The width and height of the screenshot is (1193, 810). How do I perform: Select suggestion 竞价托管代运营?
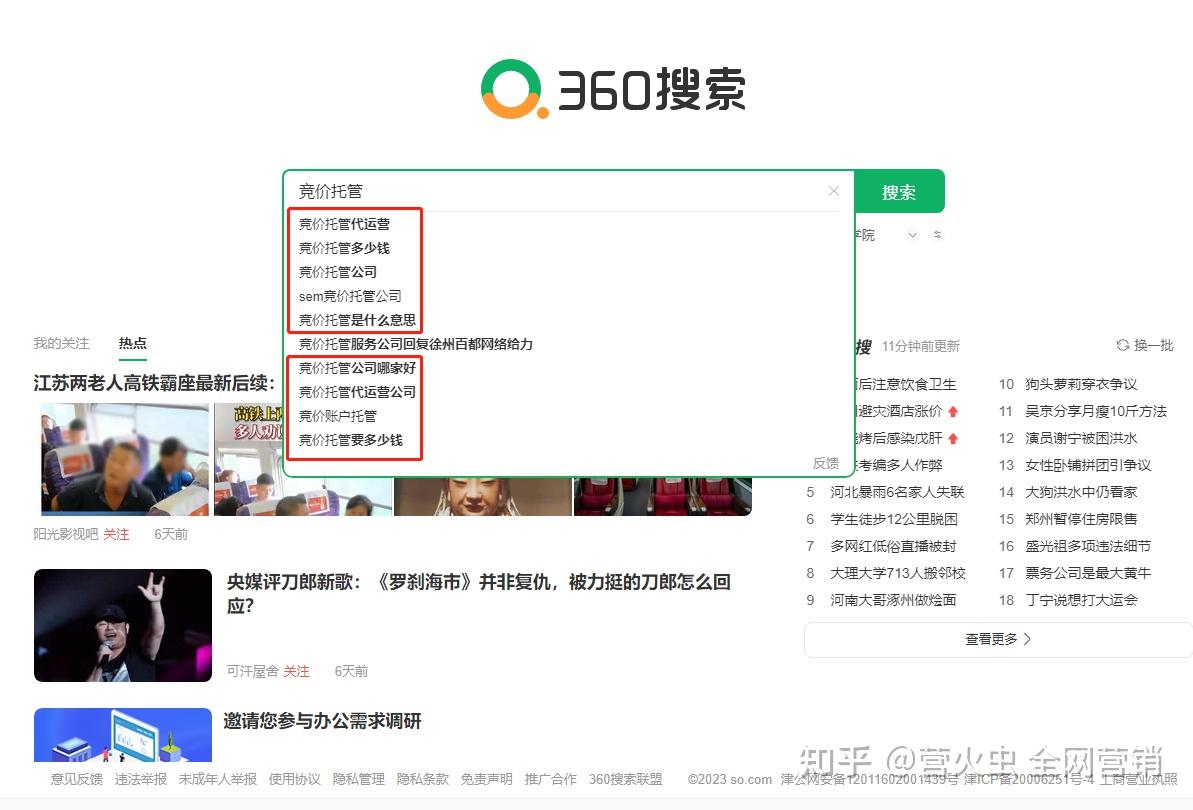point(344,224)
